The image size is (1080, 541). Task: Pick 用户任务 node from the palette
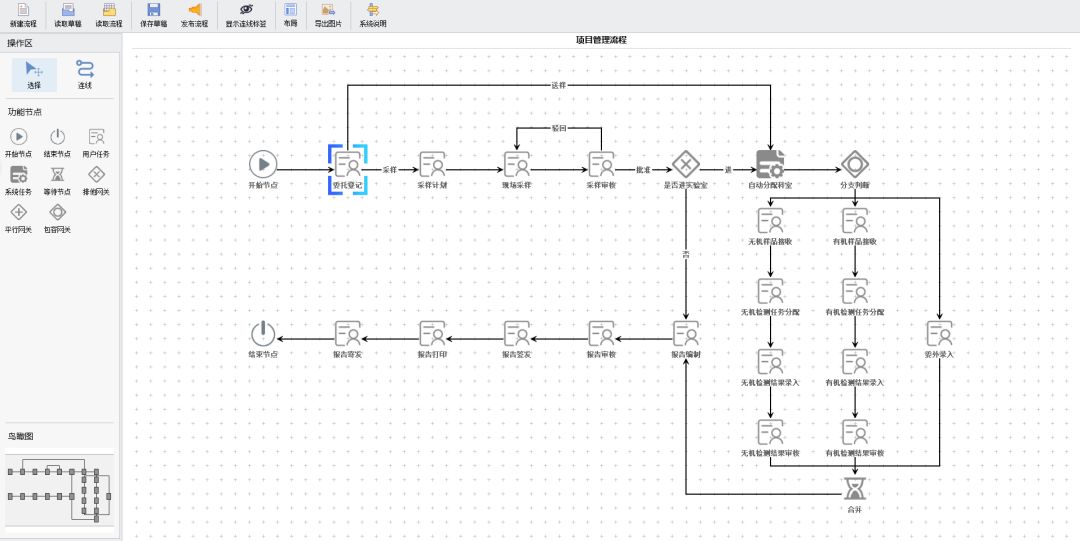click(96, 141)
